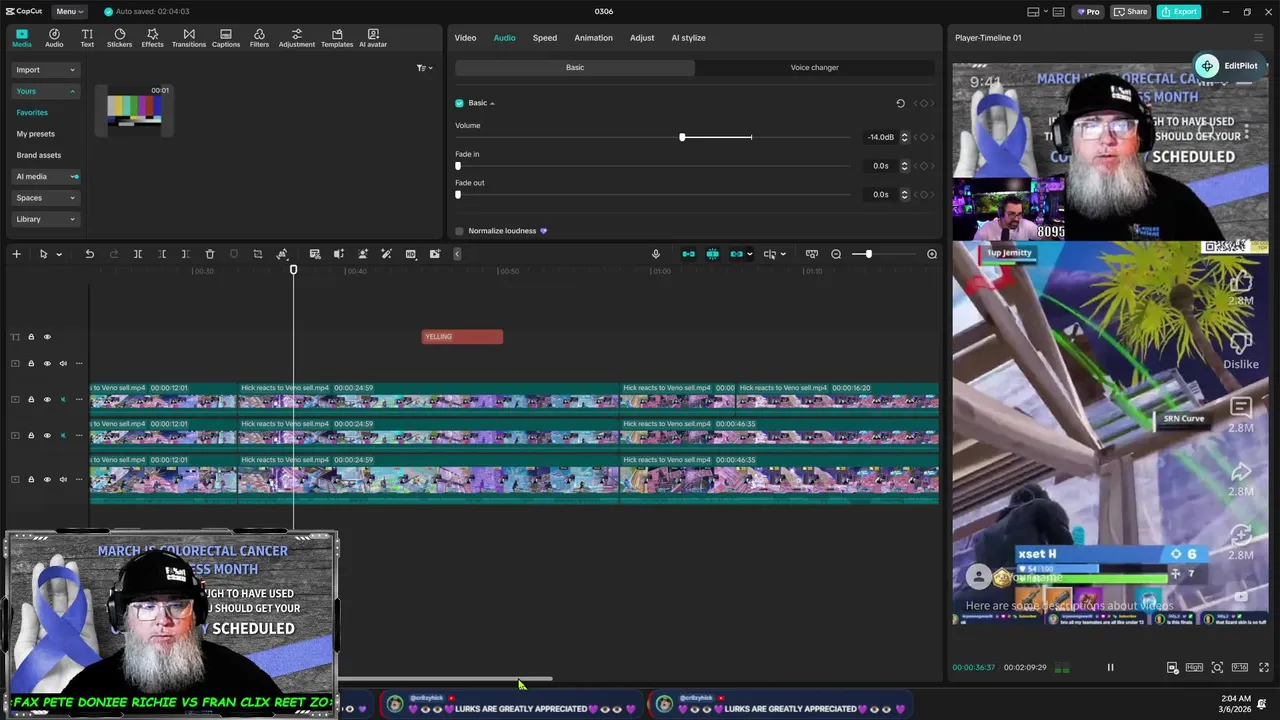Open the Captions tool
Image resolution: width=1280 pixels, height=720 pixels.
pos(226,38)
